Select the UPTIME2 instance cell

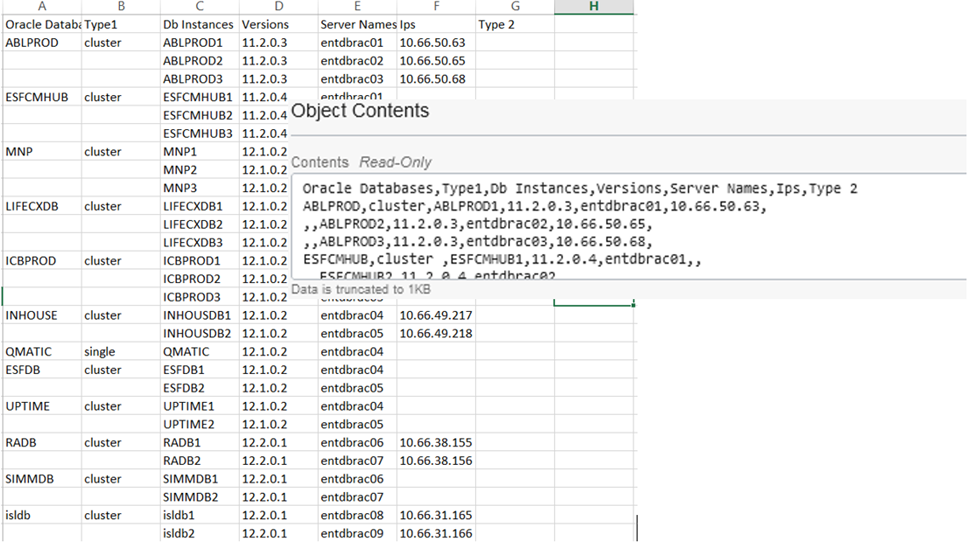200,424
